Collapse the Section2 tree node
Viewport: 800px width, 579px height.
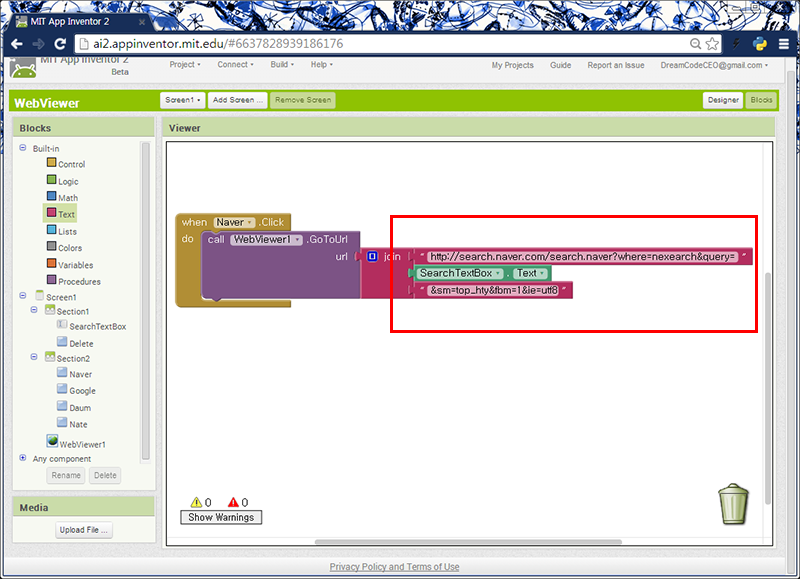34,357
